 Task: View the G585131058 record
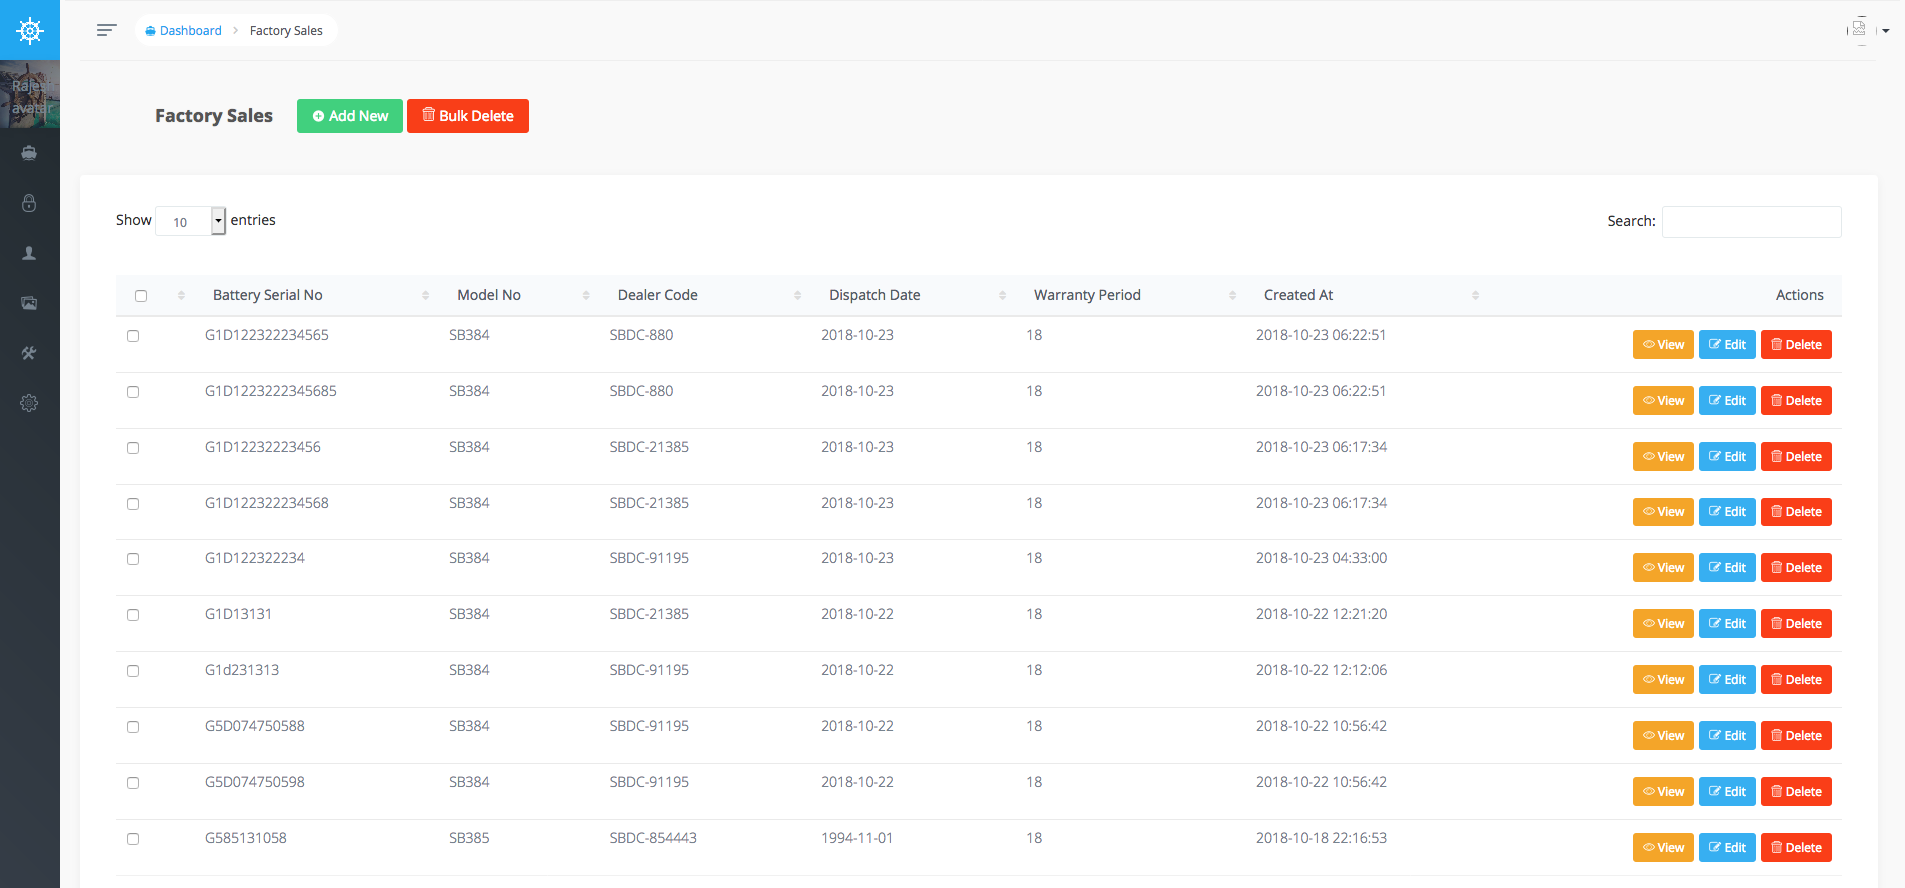[1663, 848]
